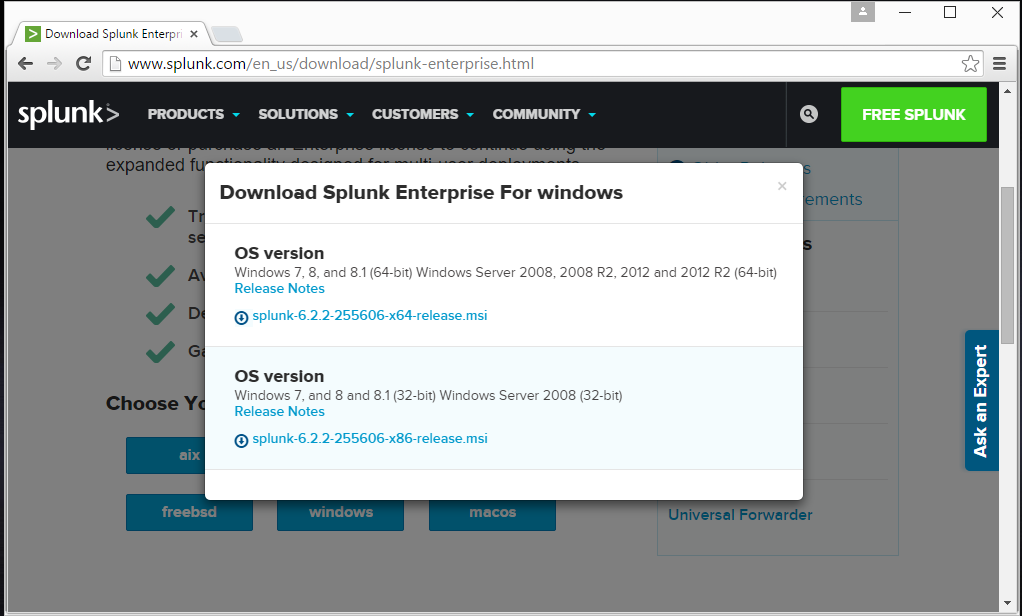Reload the page with the refresh icon
This screenshot has height=616, width=1022.
(83, 64)
